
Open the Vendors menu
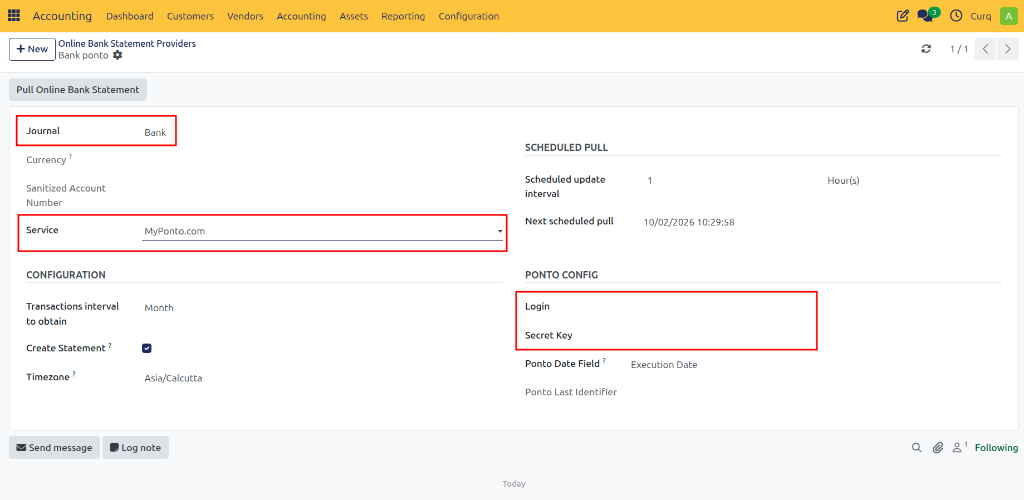(245, 16)
